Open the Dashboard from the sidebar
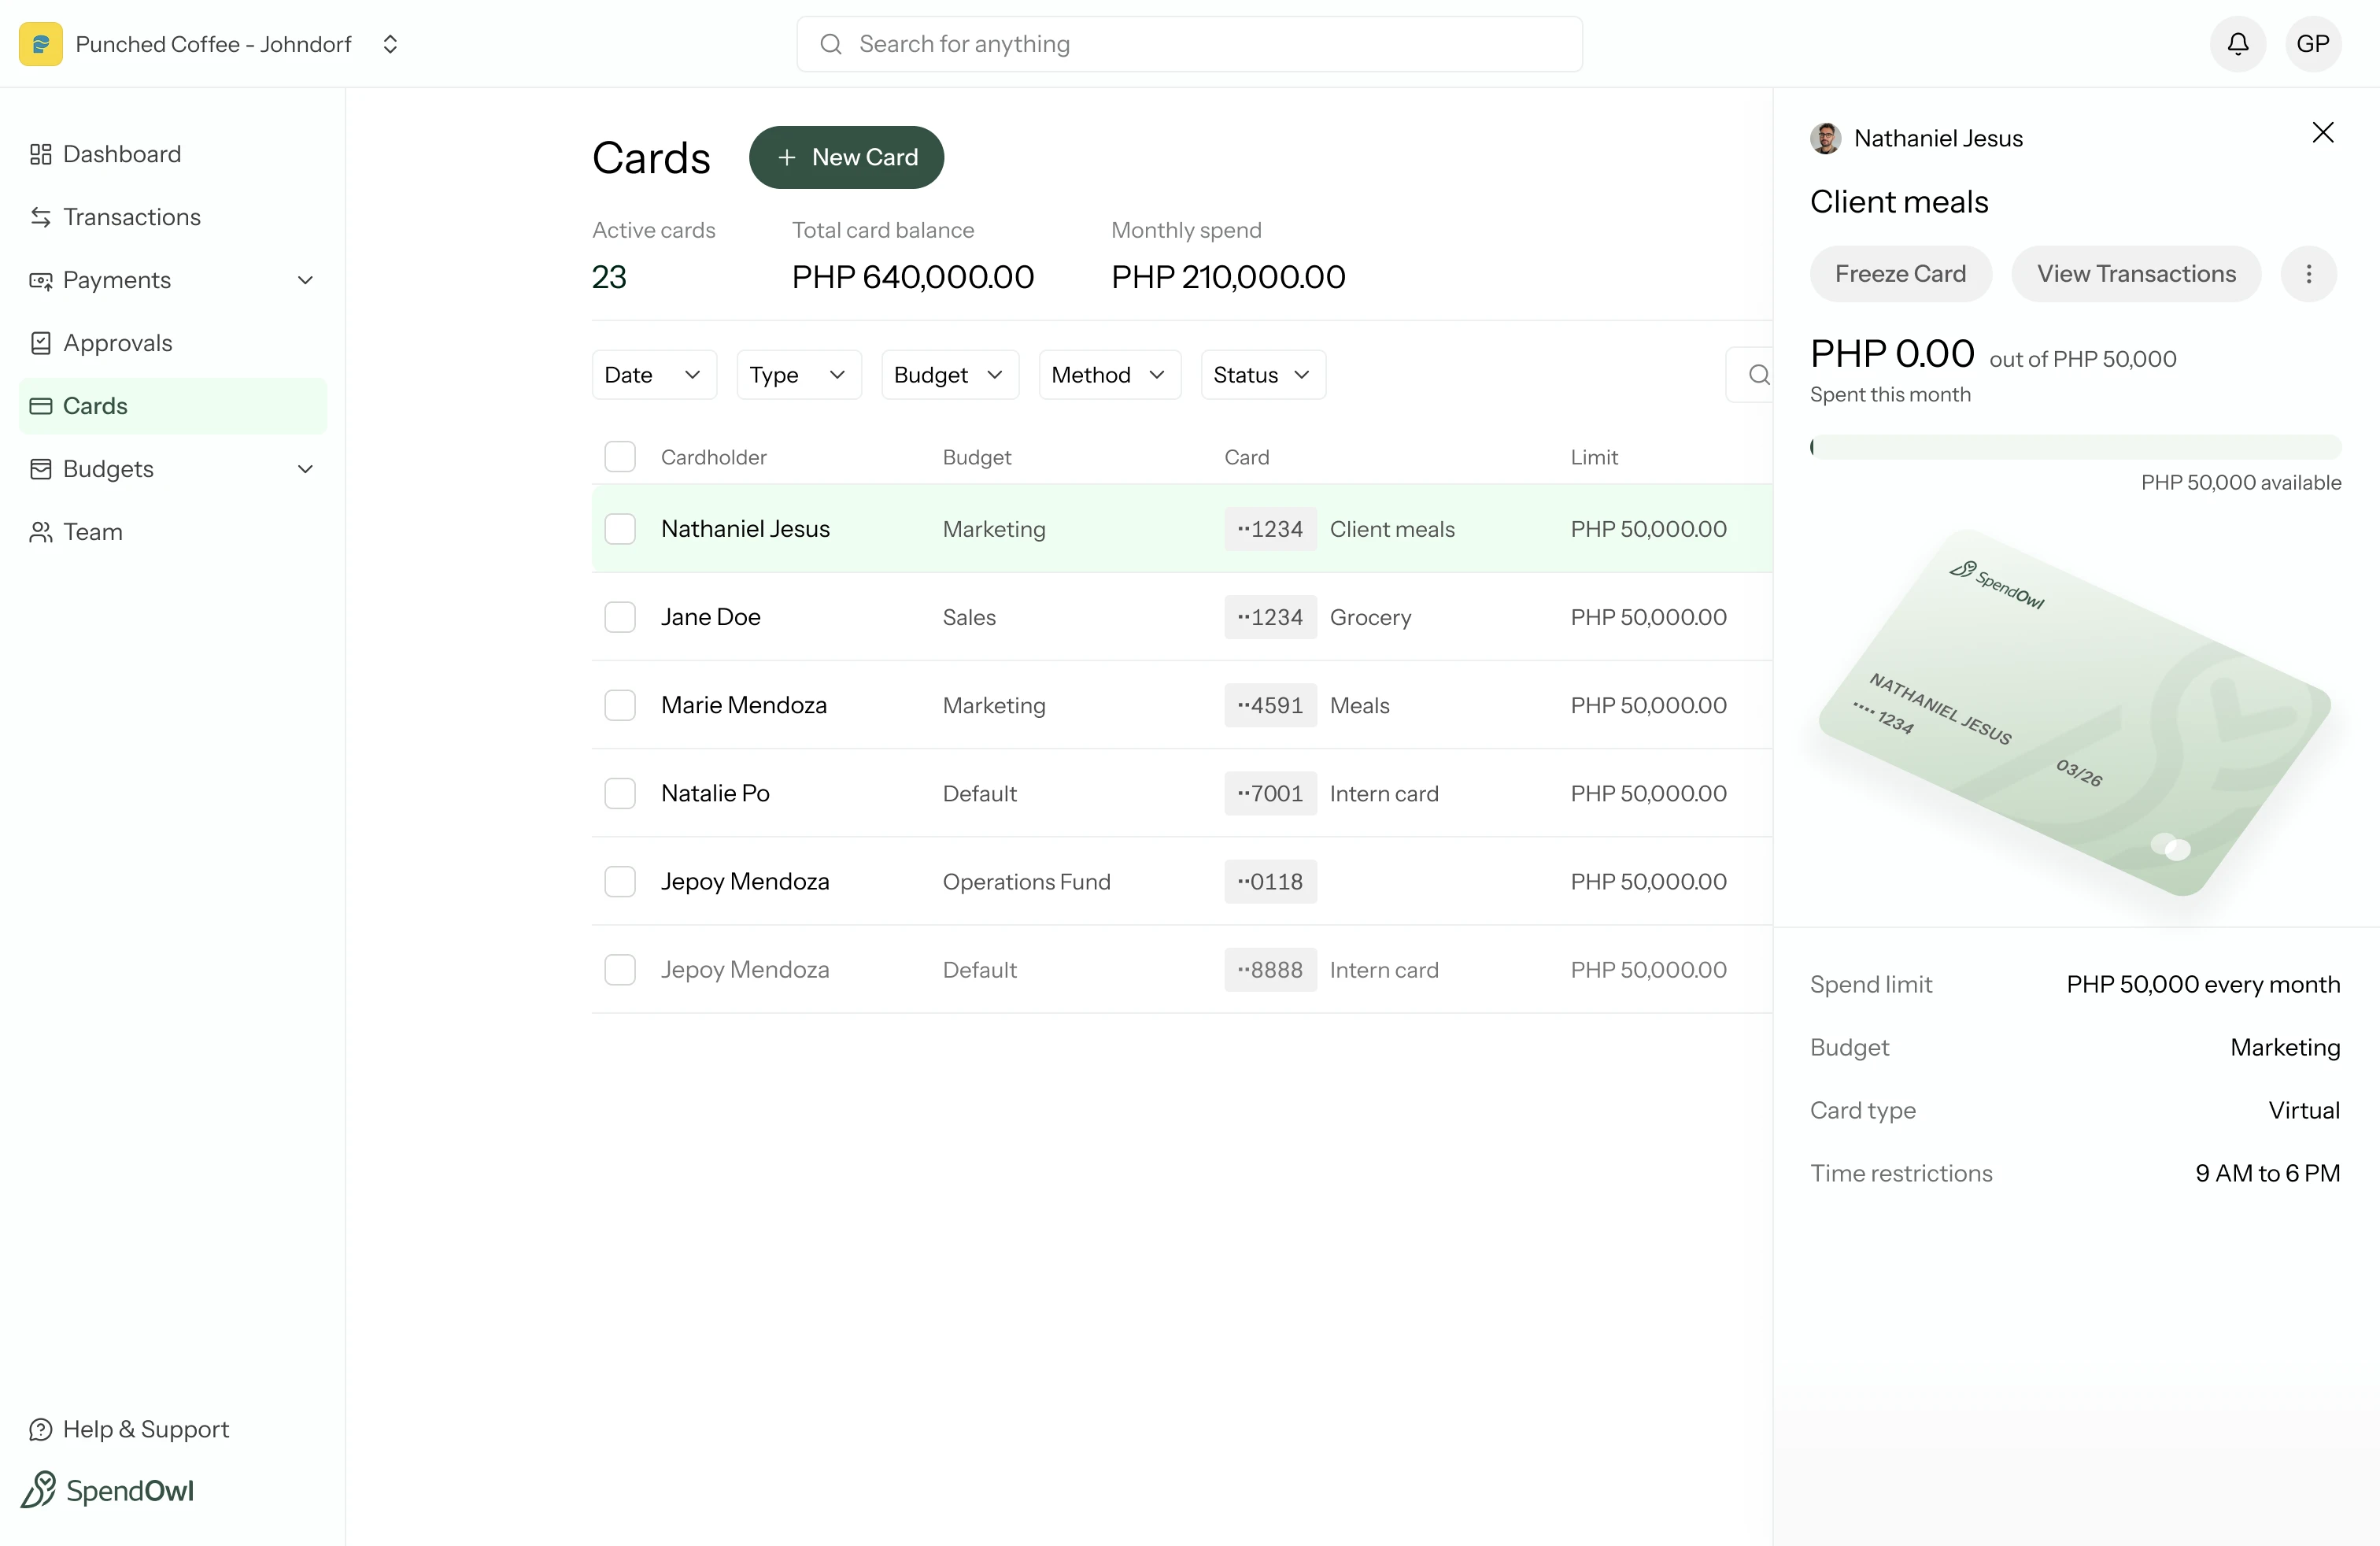 121,154
